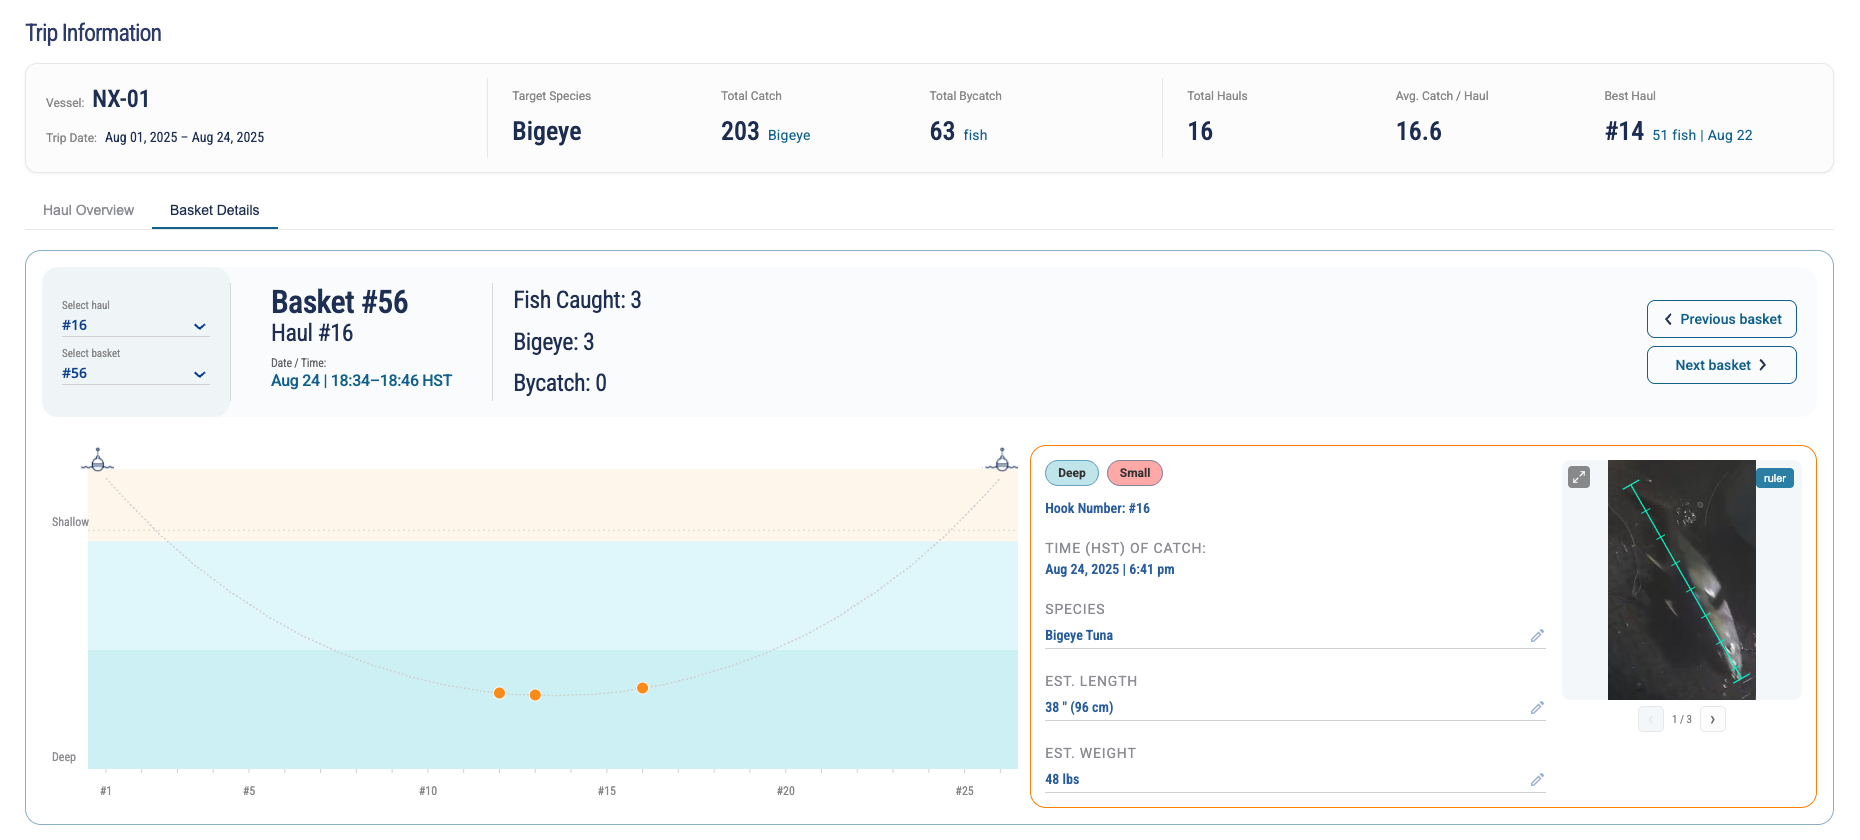This screenshot has height=840, width=1860.
Task: Select the leftmost orange catch marker
Action: (x=499, y=693)
